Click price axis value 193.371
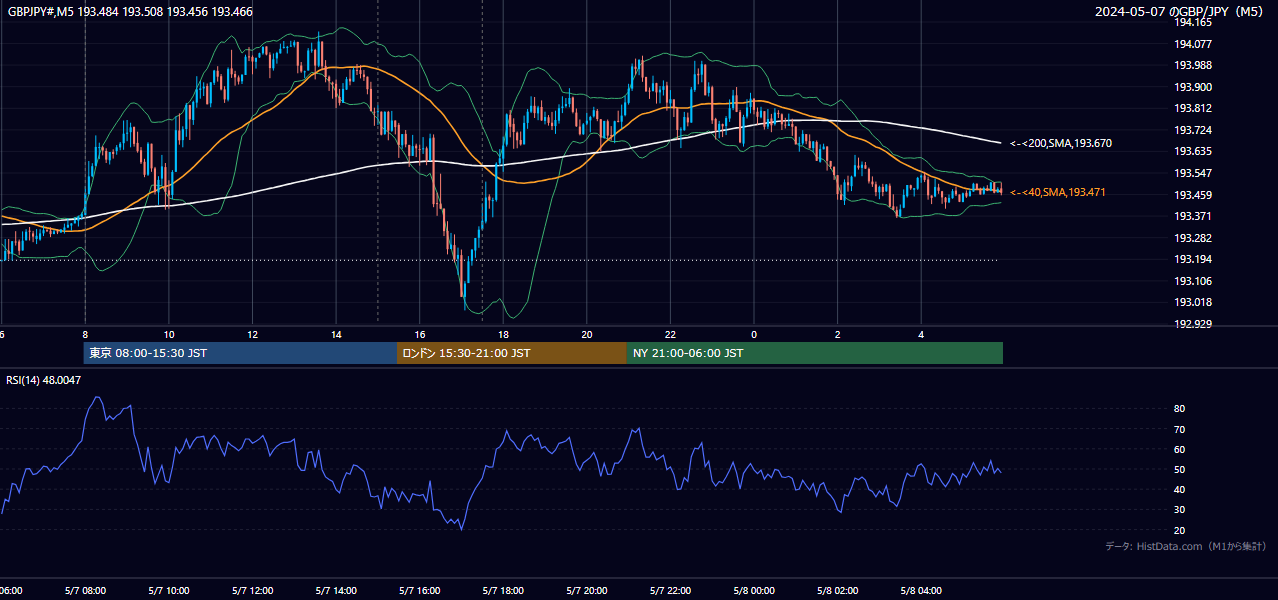The height and width of the screenshot is (600, 1278). point(1192,216)
